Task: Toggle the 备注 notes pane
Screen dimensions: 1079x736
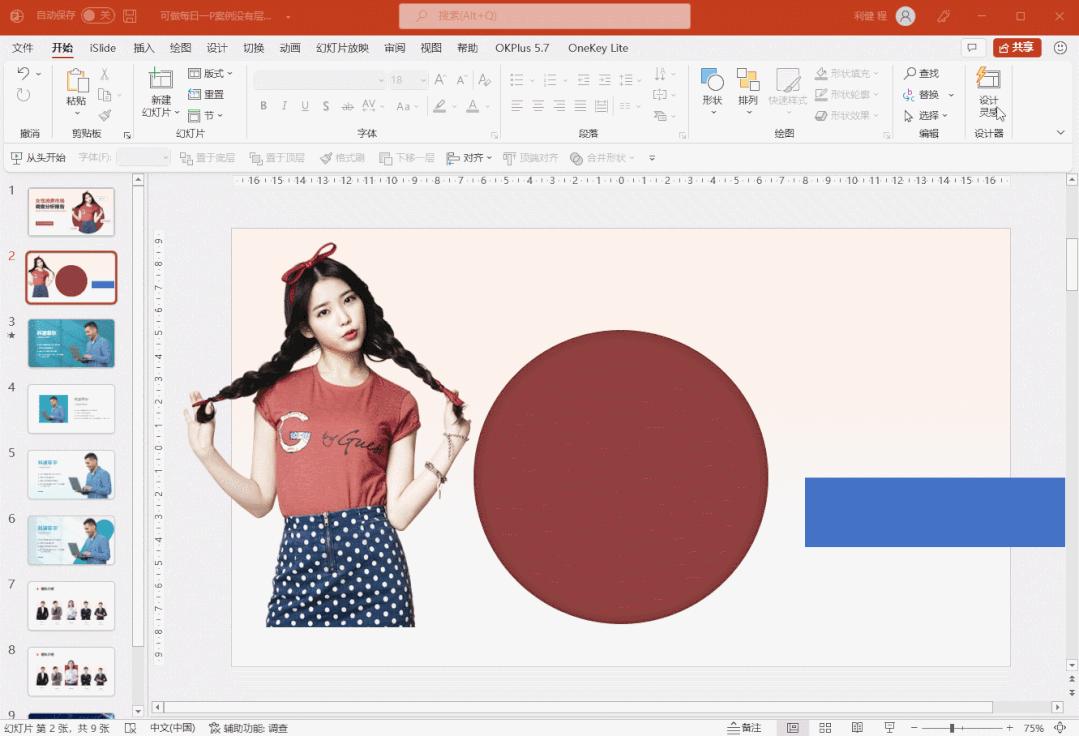Action: 745,728
